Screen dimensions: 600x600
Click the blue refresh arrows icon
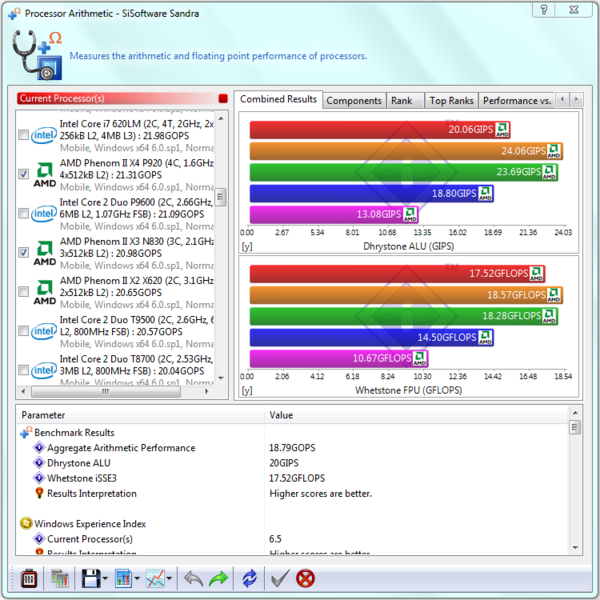click(x=249, y=578)
